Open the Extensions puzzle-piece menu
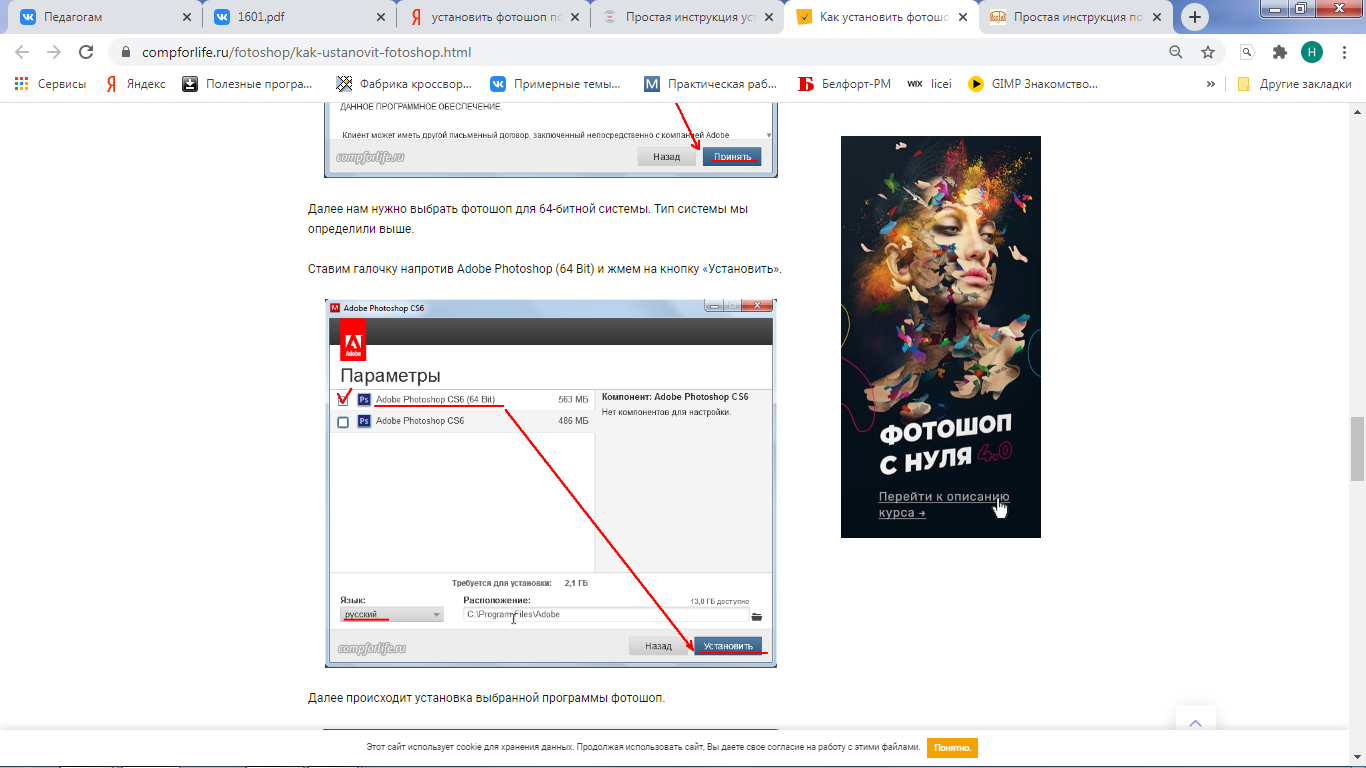The height and width of the screenshot is (768, 1366). (1279, 52)
